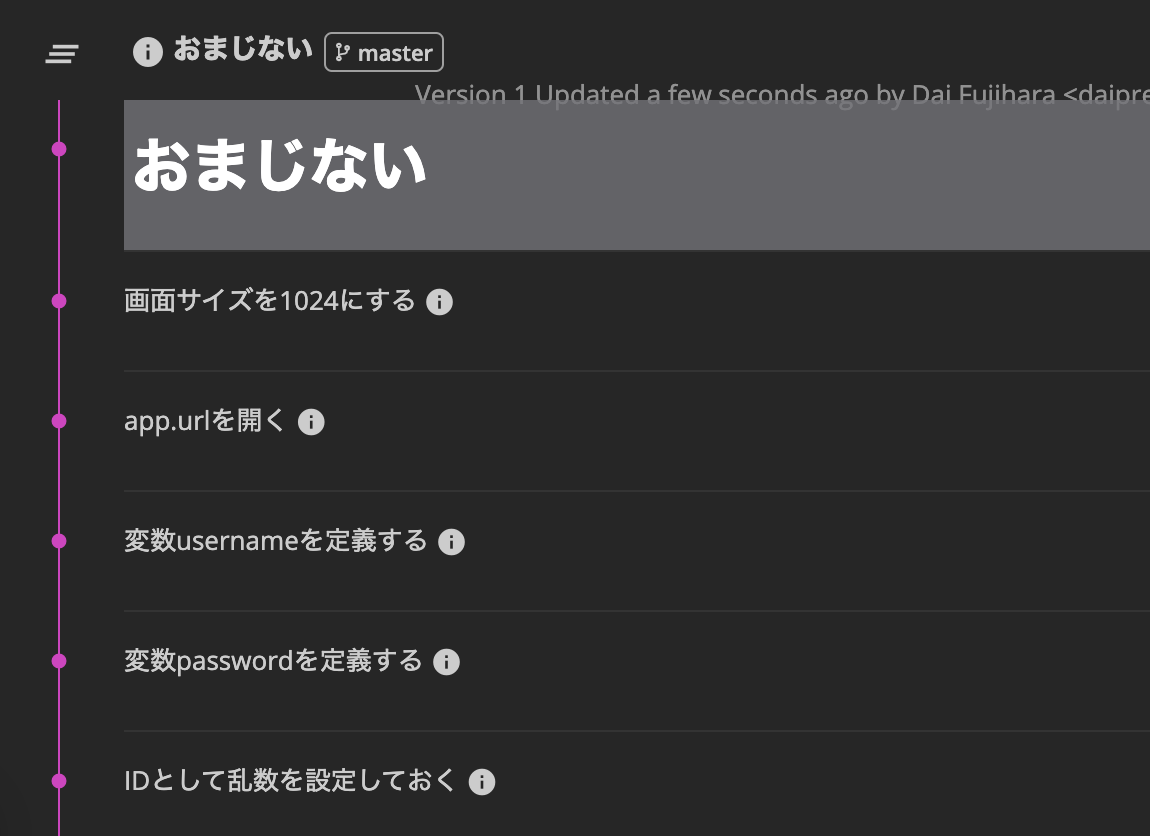The width and height of the screenshot is (1150, 836).
Task: Click the IDとして乱数を設定しておく step text
Action: 290,781
